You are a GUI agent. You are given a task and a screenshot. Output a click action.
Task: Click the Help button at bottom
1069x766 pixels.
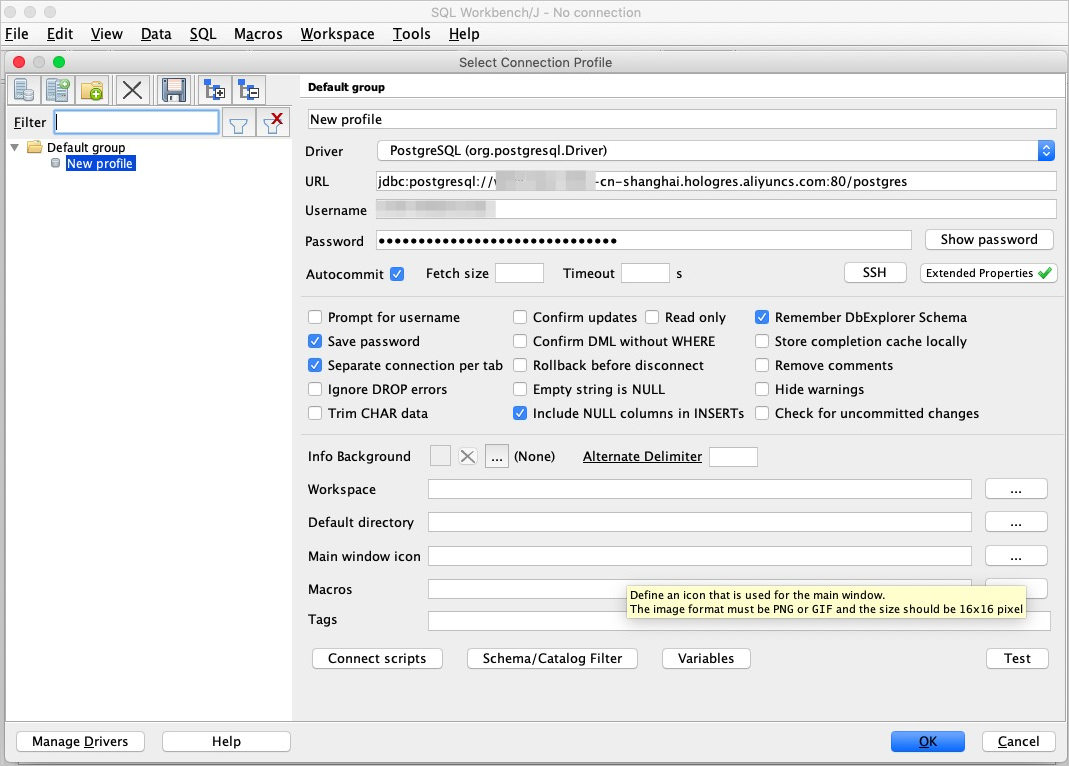tap(226, 741)
